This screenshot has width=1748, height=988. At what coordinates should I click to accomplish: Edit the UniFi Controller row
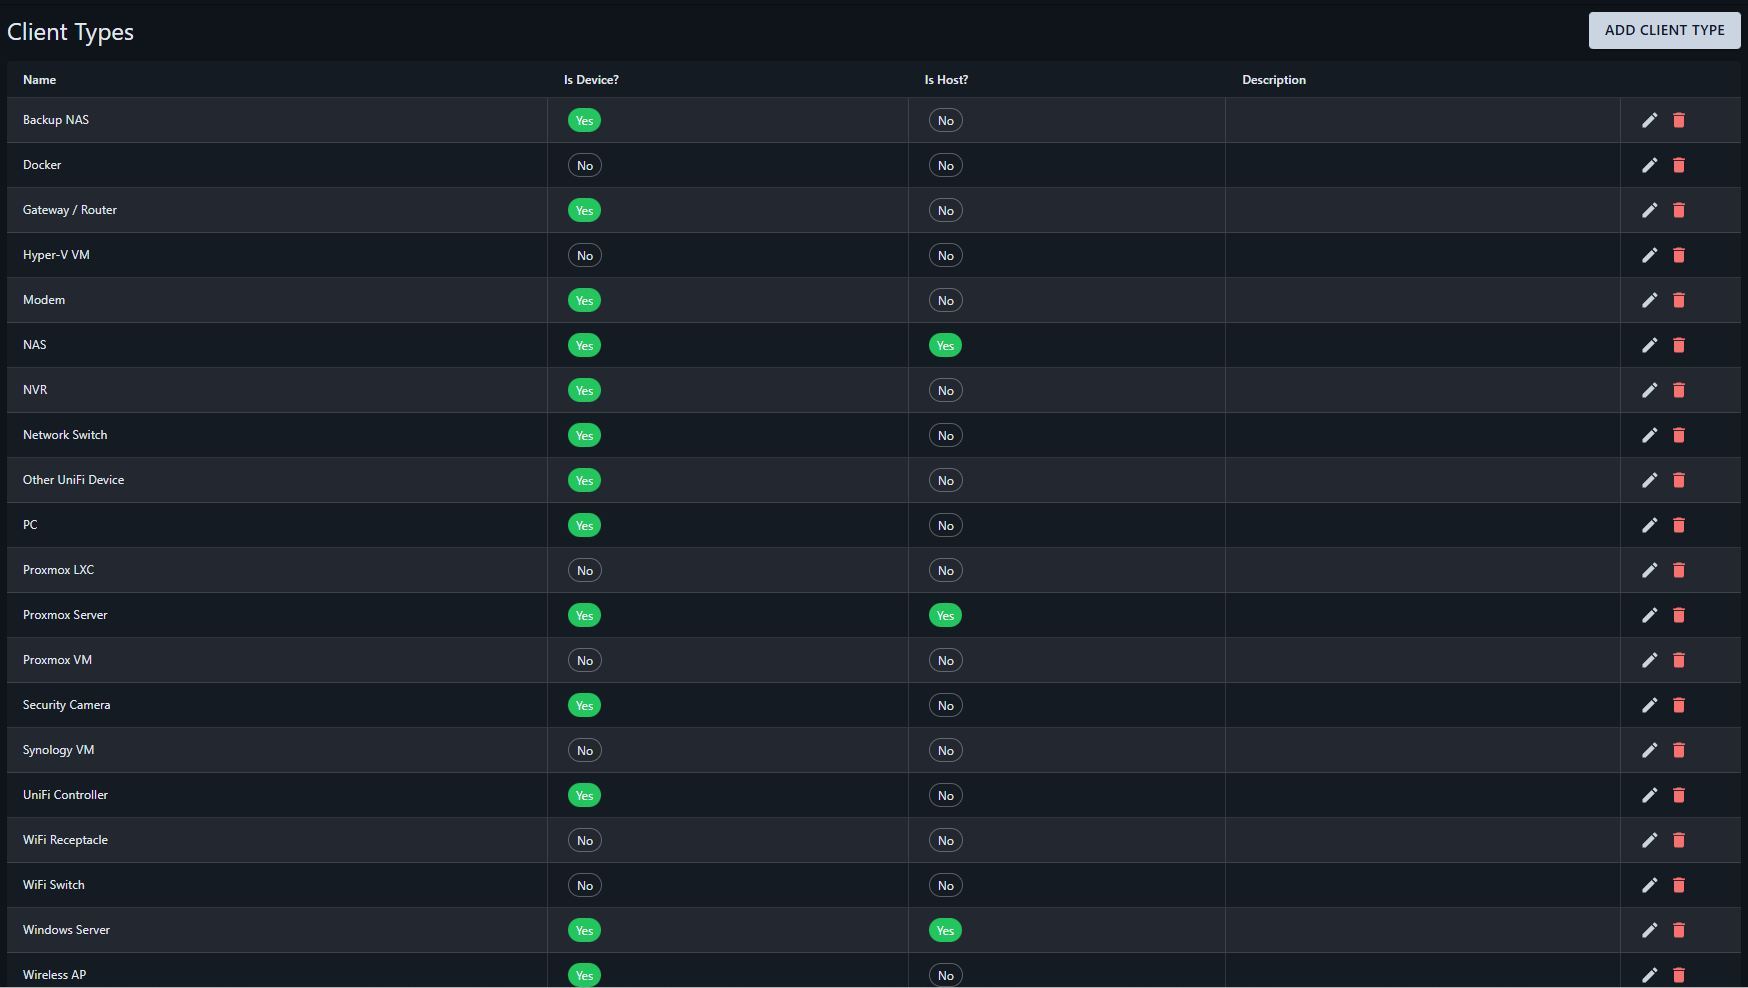pos(1649,795)
